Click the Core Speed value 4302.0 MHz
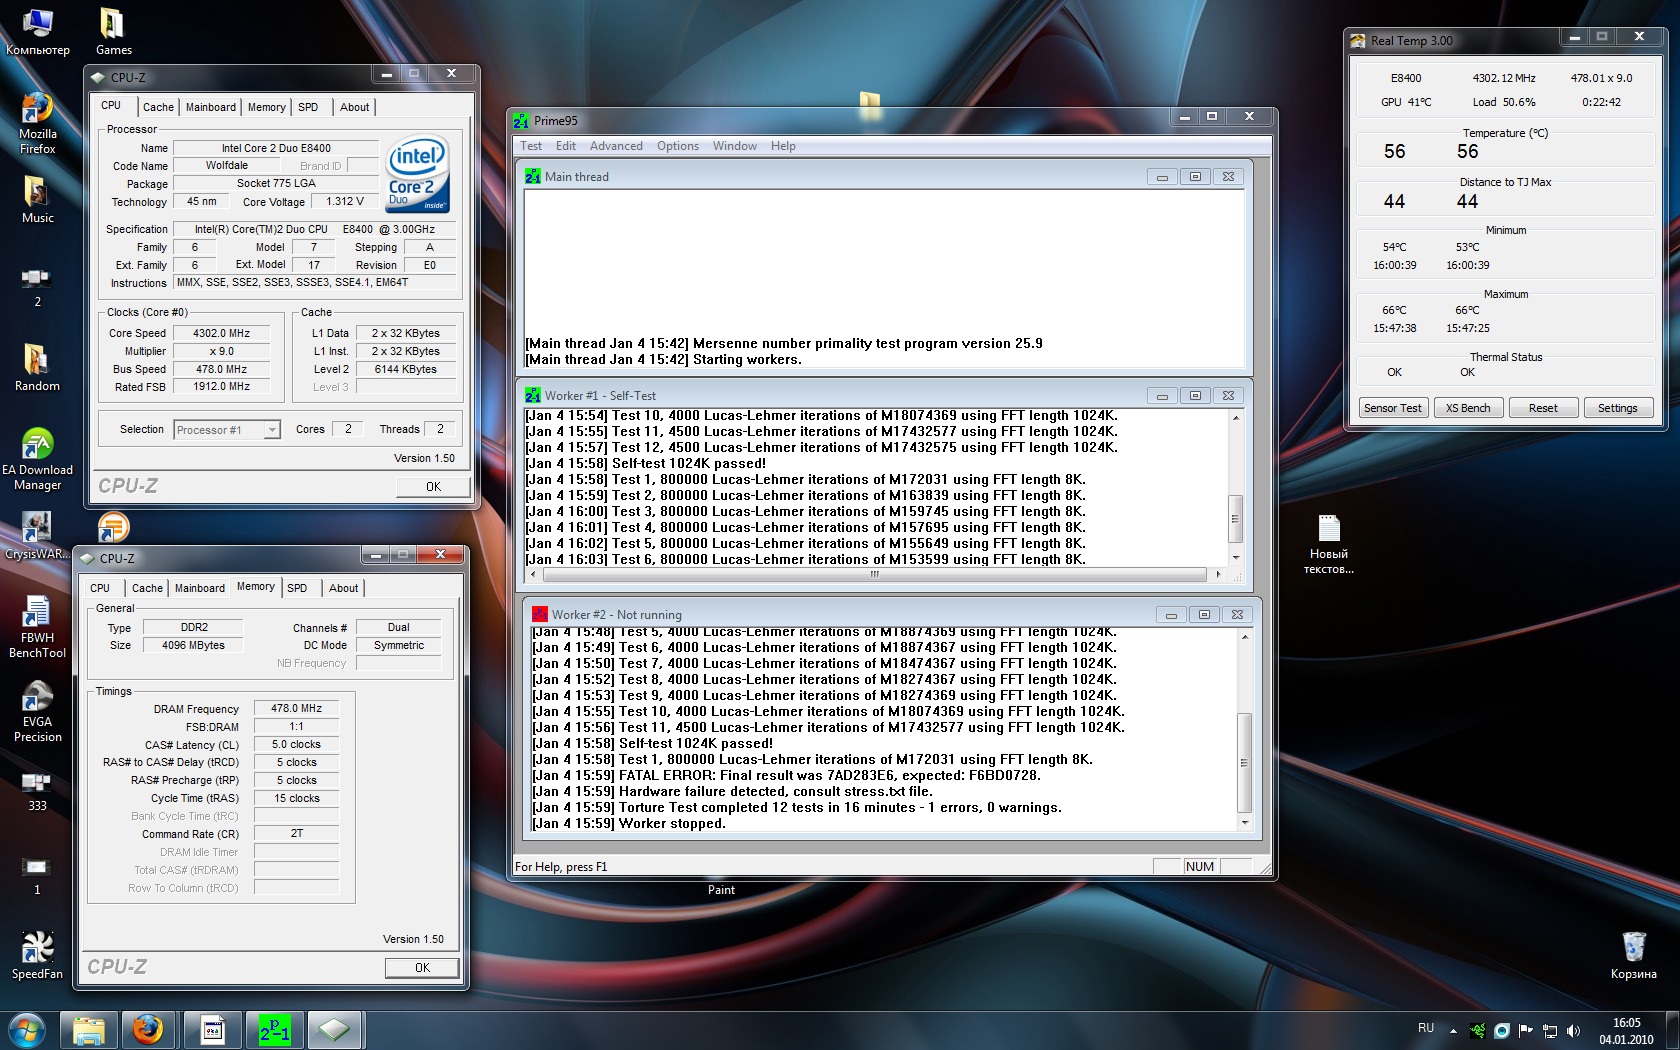Screen dimensions: 1680x1050 tap(222, 333)
